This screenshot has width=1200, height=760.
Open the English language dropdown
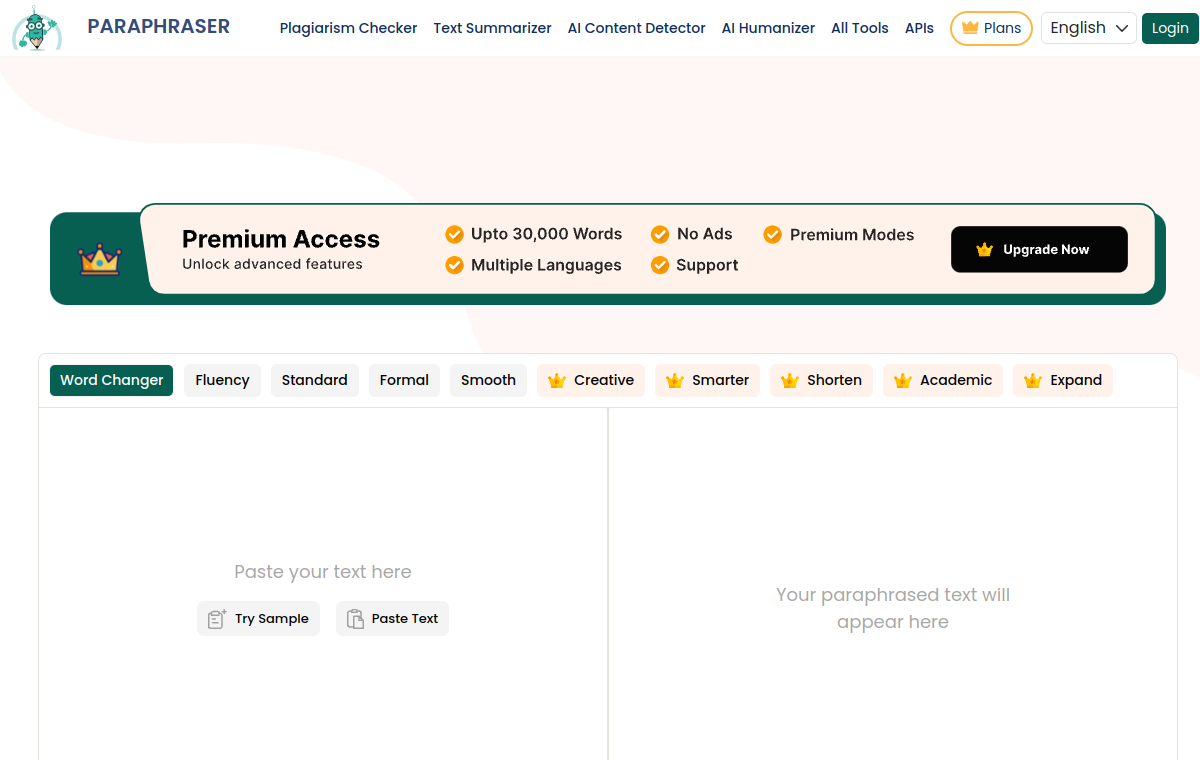(x=1089, y=28)
